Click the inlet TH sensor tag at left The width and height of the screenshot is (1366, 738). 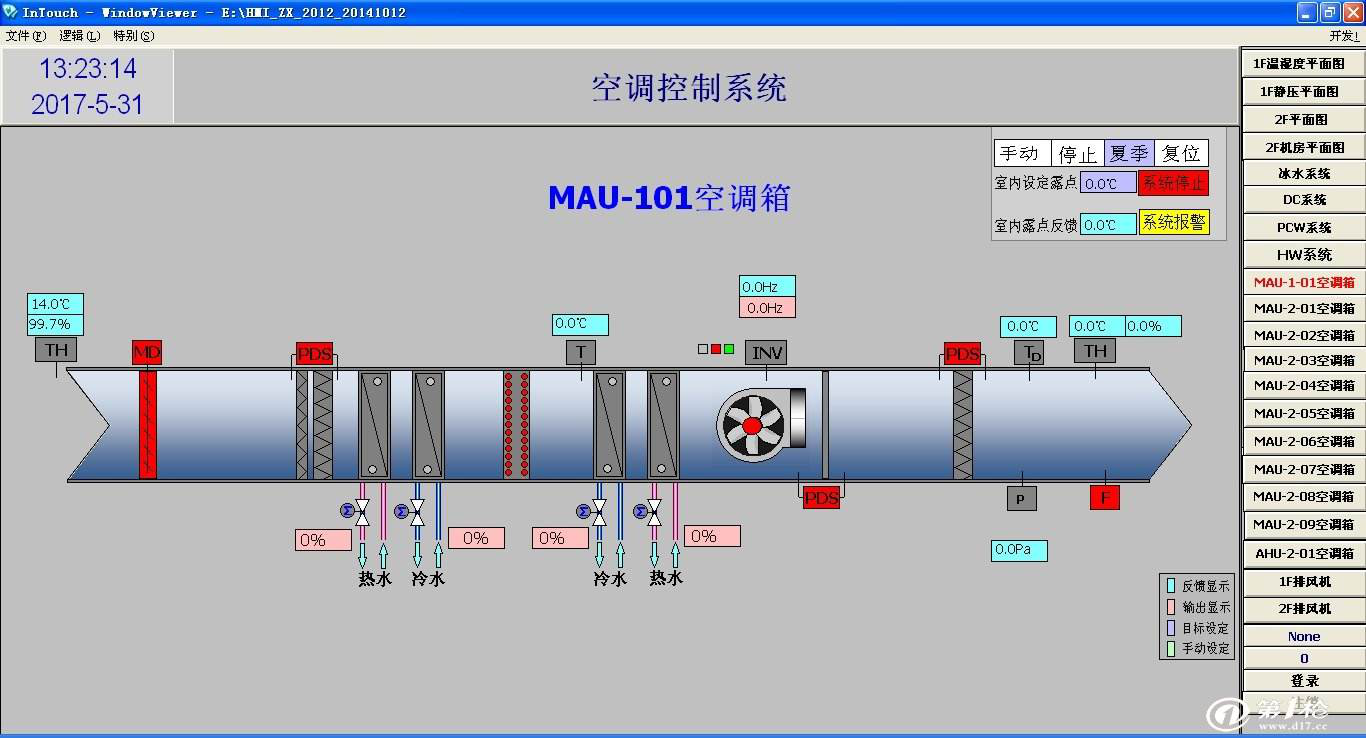pyautogui.click(x=56, y=349)
